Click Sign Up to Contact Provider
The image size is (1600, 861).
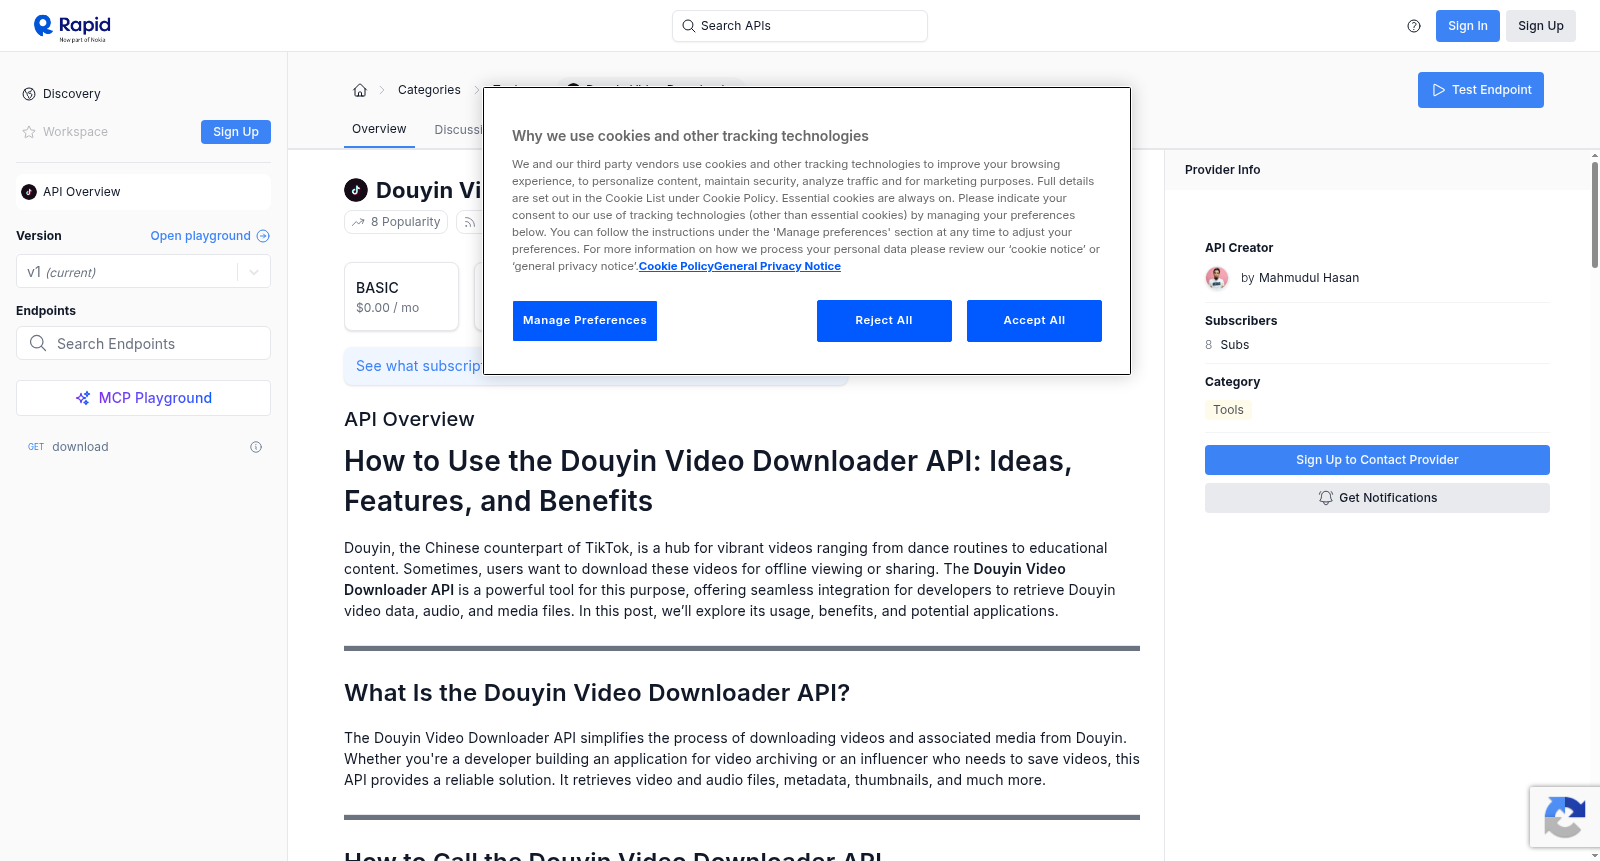(x=1377, y=460)
